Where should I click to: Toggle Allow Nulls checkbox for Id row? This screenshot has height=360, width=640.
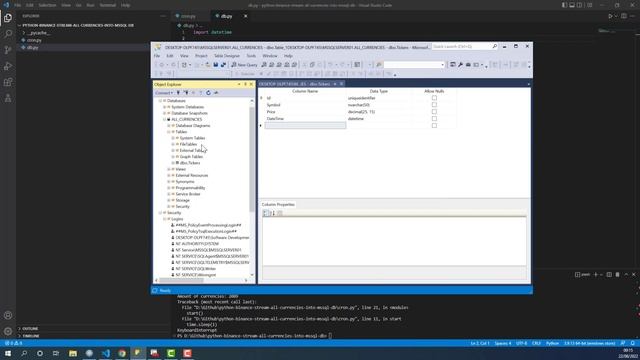click(x=434, y=98)
